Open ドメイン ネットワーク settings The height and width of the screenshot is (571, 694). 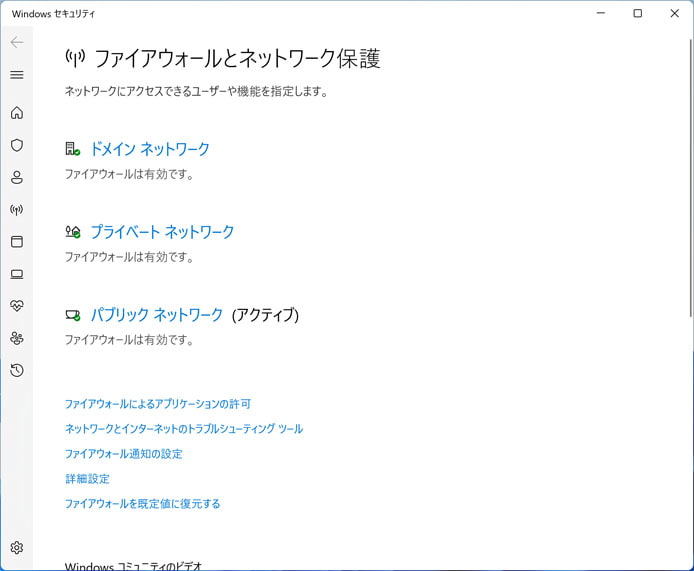click(x=150, y=149)
